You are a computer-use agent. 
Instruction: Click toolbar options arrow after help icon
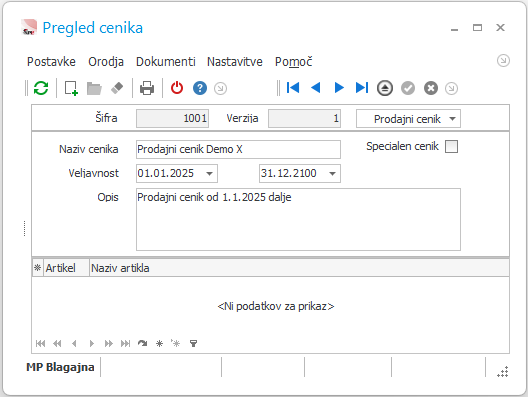pos(220,89)
